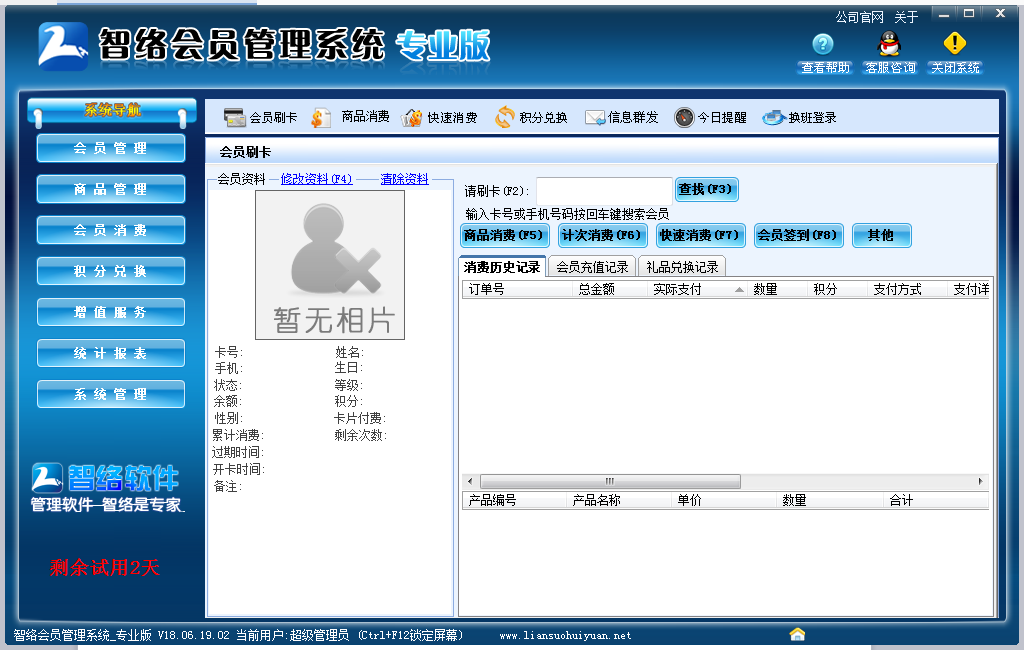Click the 合计 column header
This screenshot has width=1024, height=650.
[936, 500]
